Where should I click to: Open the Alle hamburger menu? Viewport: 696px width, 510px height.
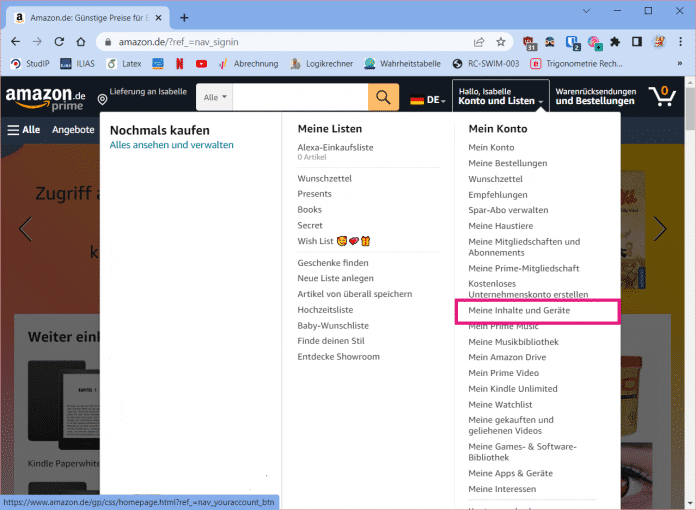tap(24, 130)
